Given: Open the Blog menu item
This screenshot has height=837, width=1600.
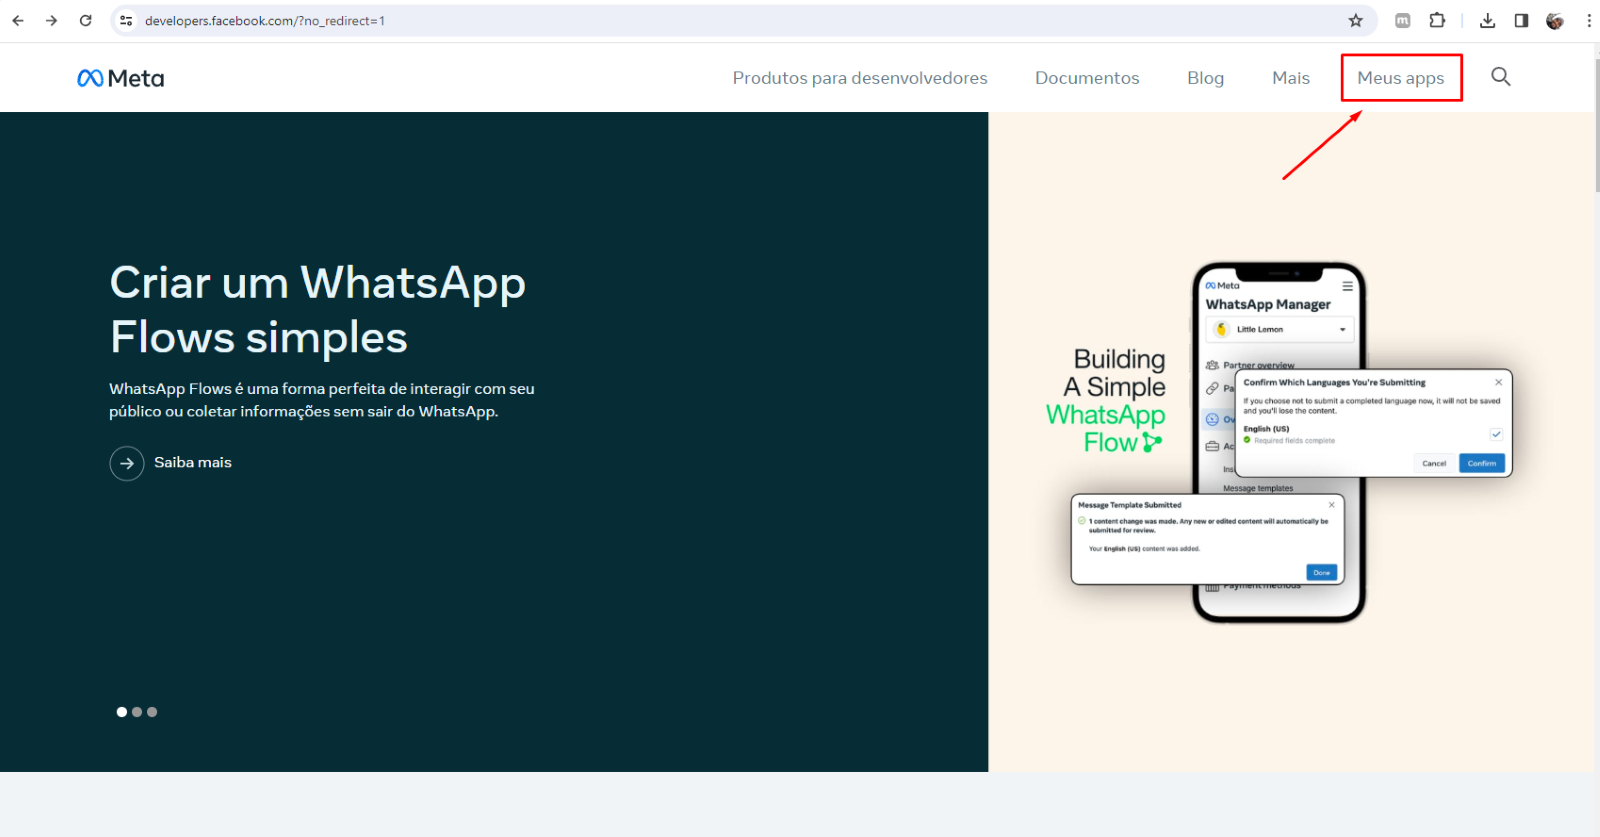Looking at the screenshot, I should pyautogui.click(x=1205, y=78).
